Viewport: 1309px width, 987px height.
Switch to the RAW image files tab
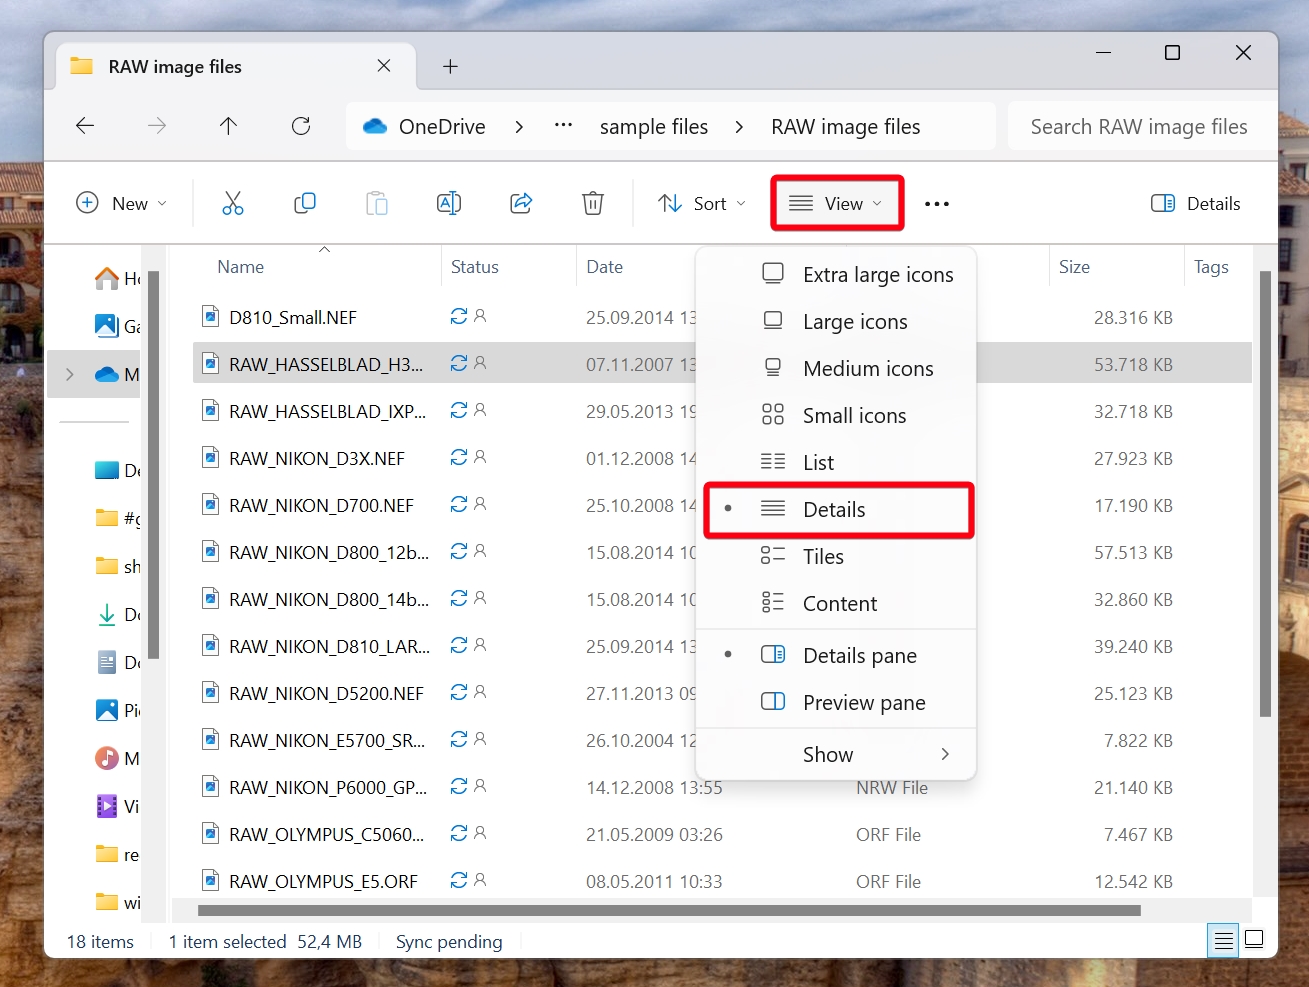click(x=175, y=66)
